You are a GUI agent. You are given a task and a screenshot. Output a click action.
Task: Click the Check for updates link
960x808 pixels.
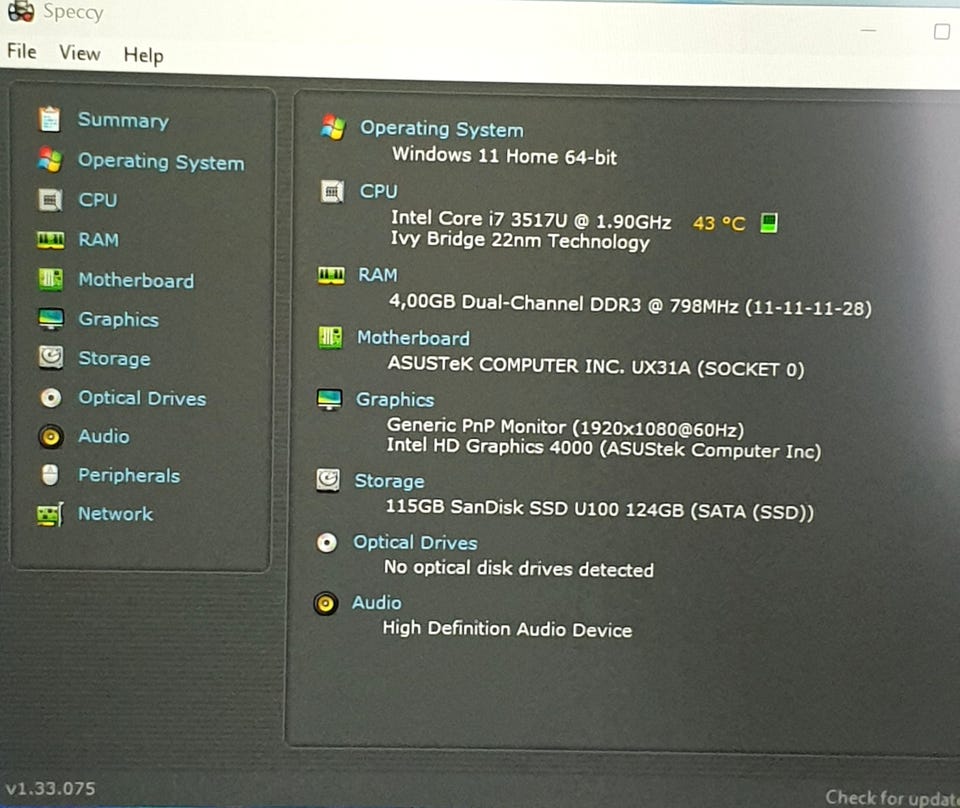pyautogui.click(x=892, y=798)
